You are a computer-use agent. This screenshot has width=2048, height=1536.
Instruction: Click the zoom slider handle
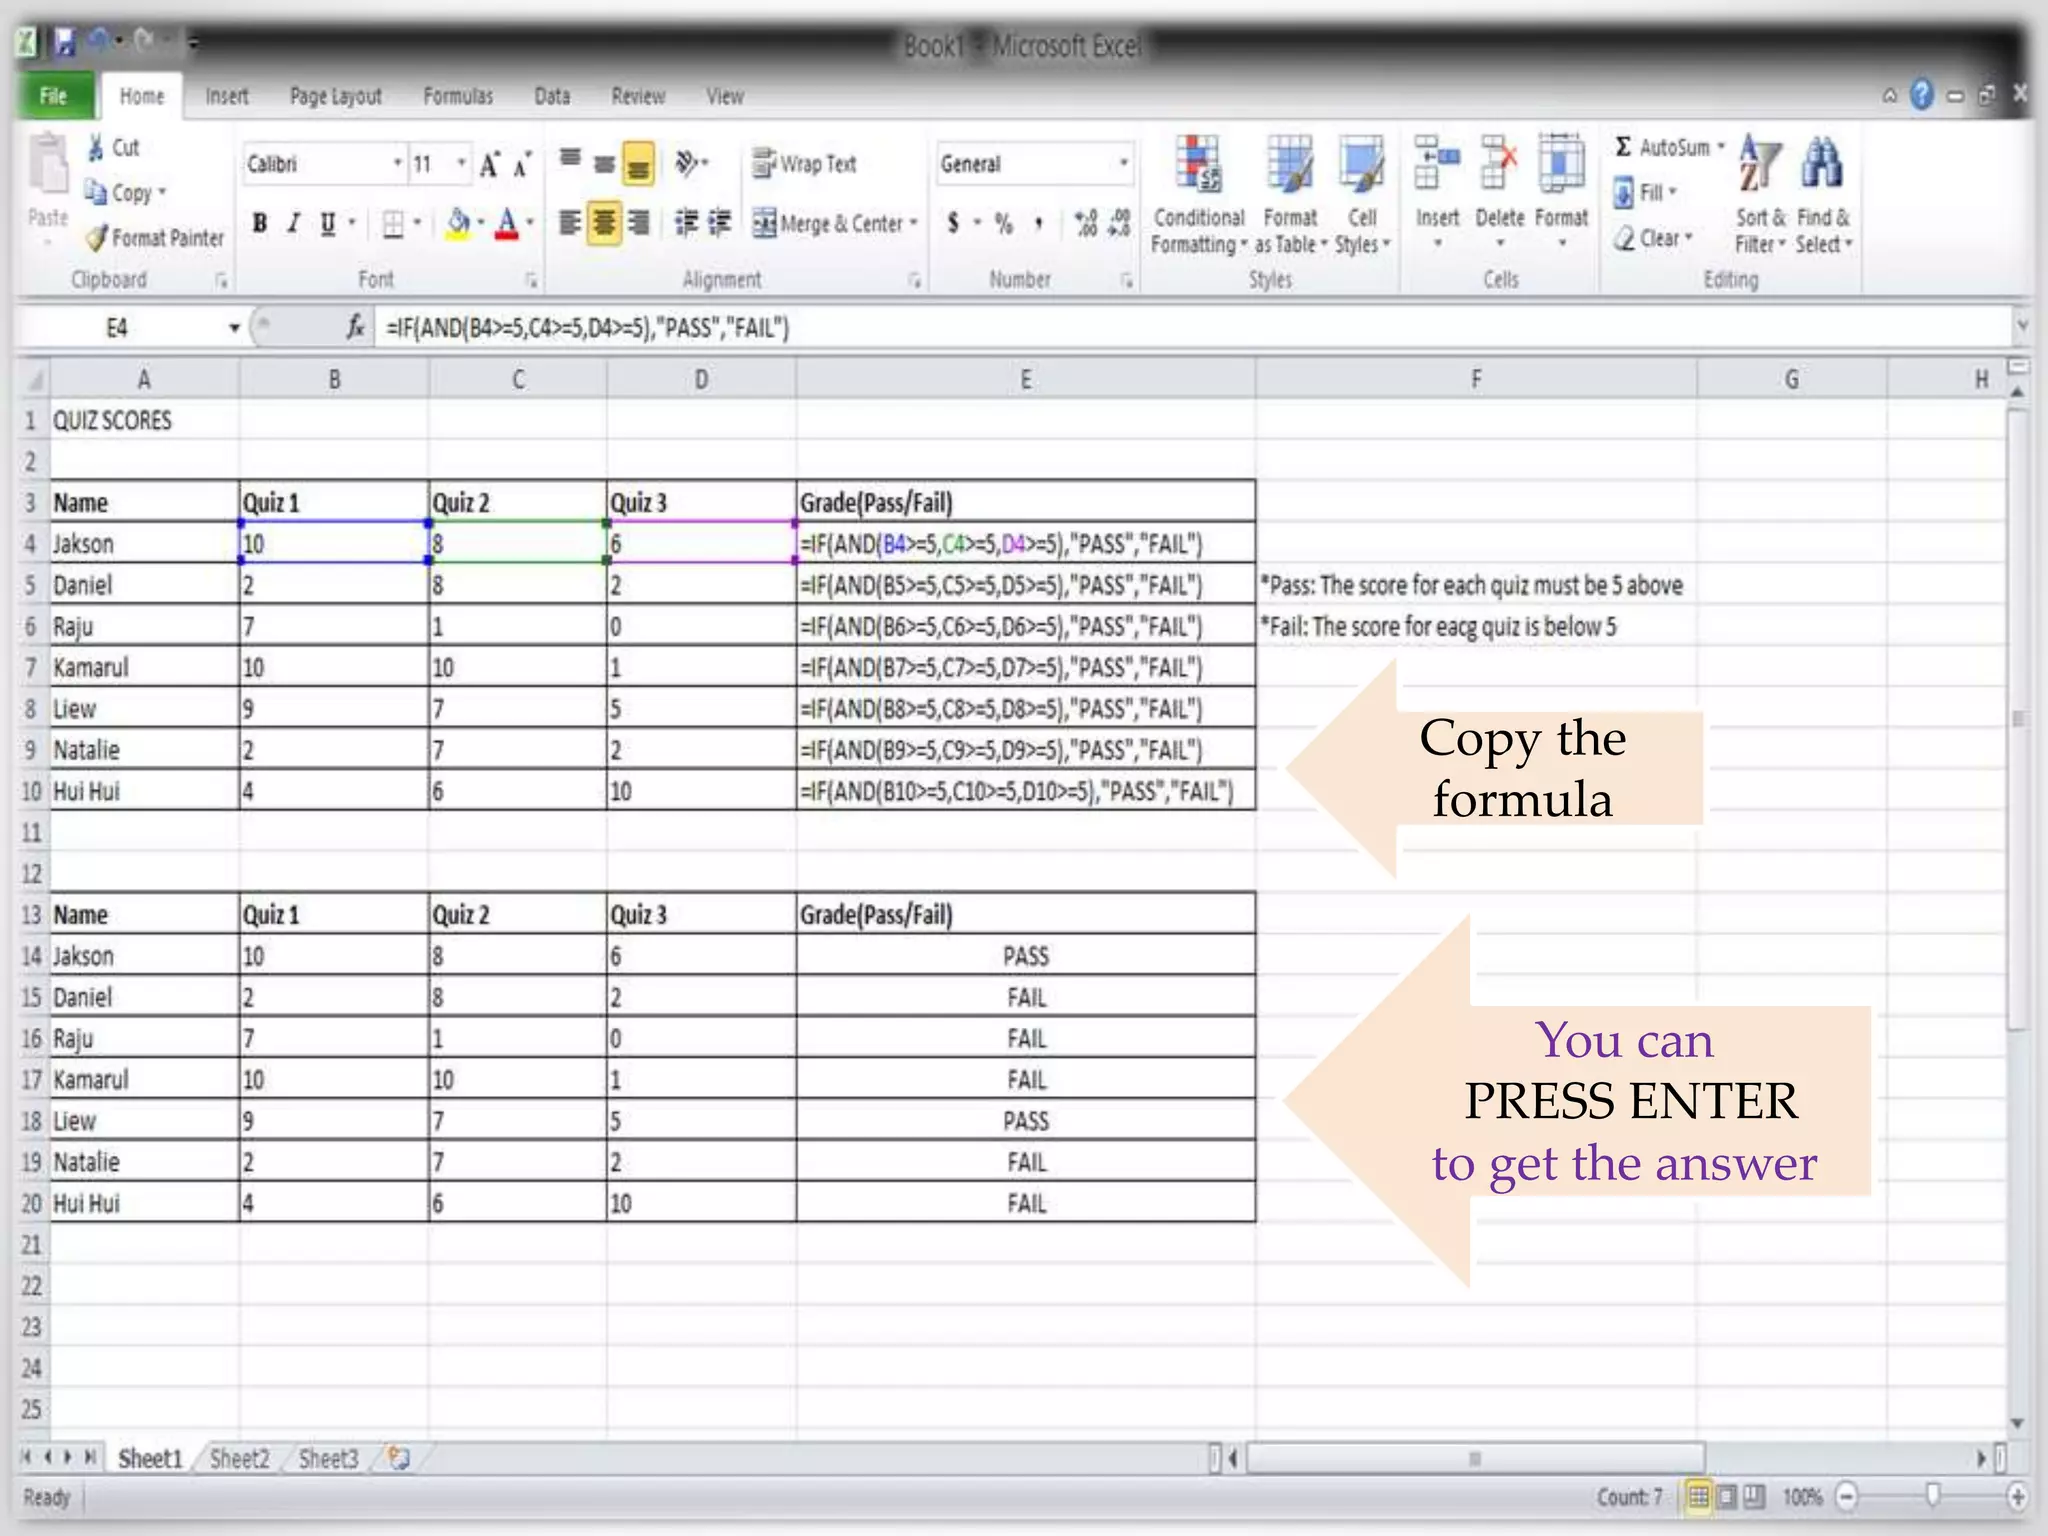tap(1933, 1496)
